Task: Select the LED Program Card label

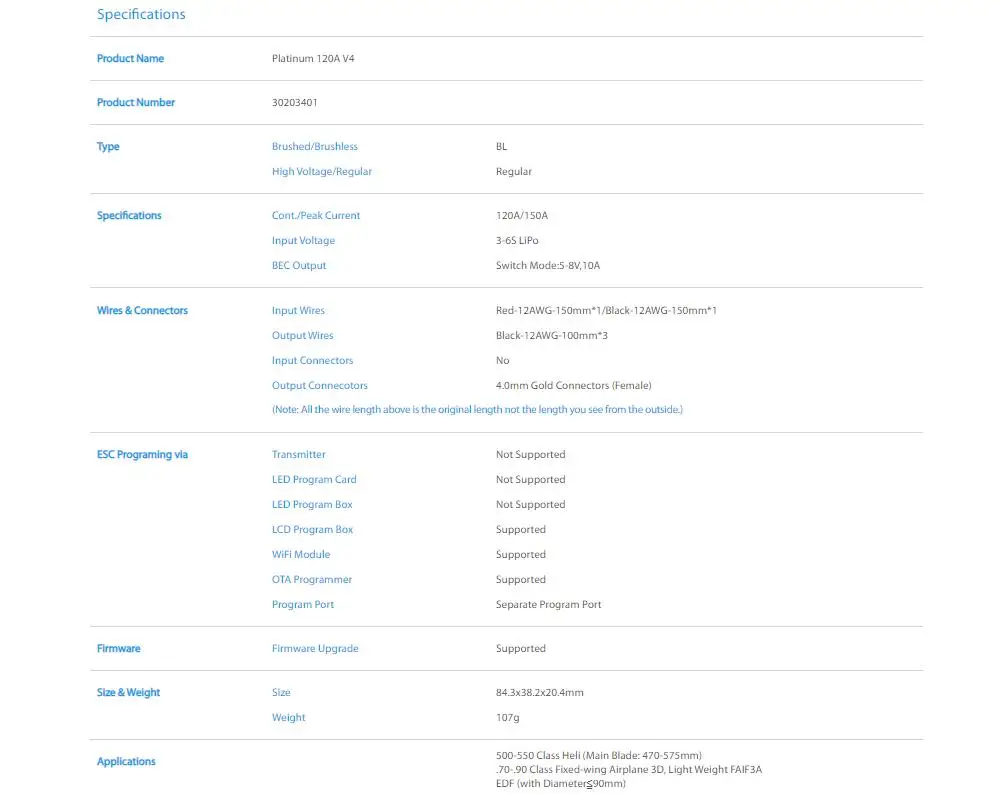Action: 314,480
